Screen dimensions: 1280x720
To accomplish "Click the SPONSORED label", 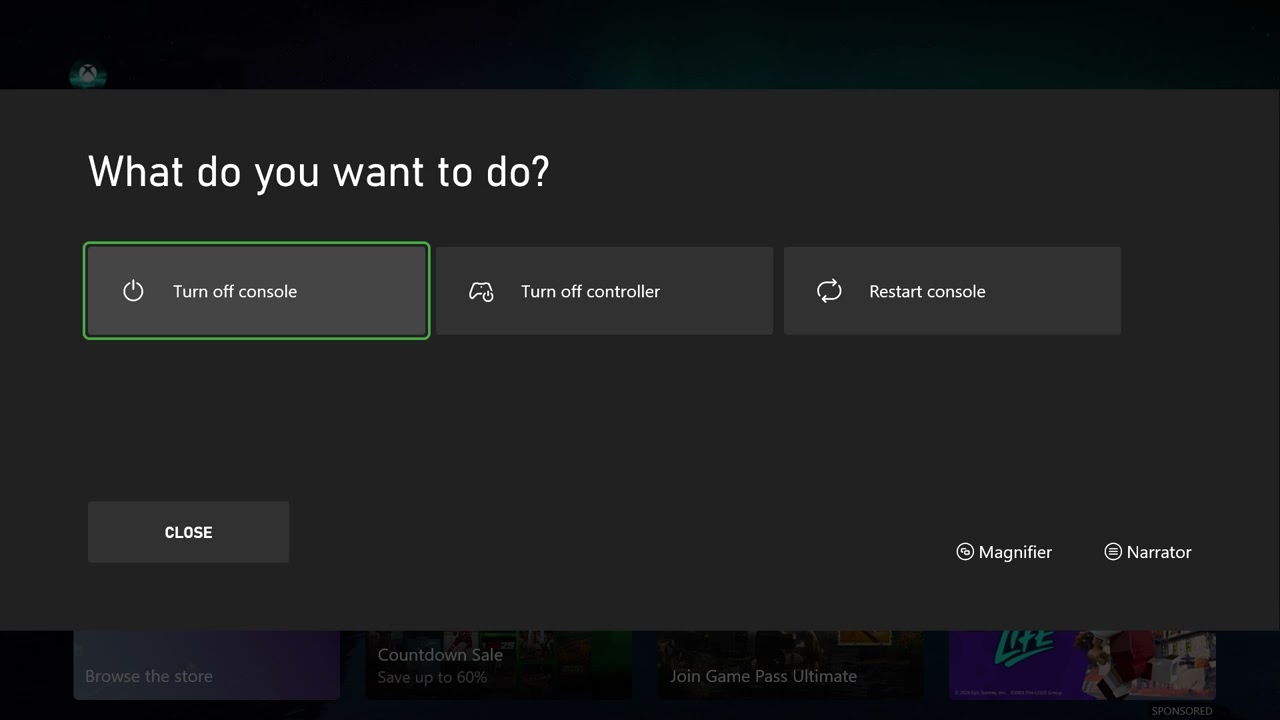I will click(1182, 711).
